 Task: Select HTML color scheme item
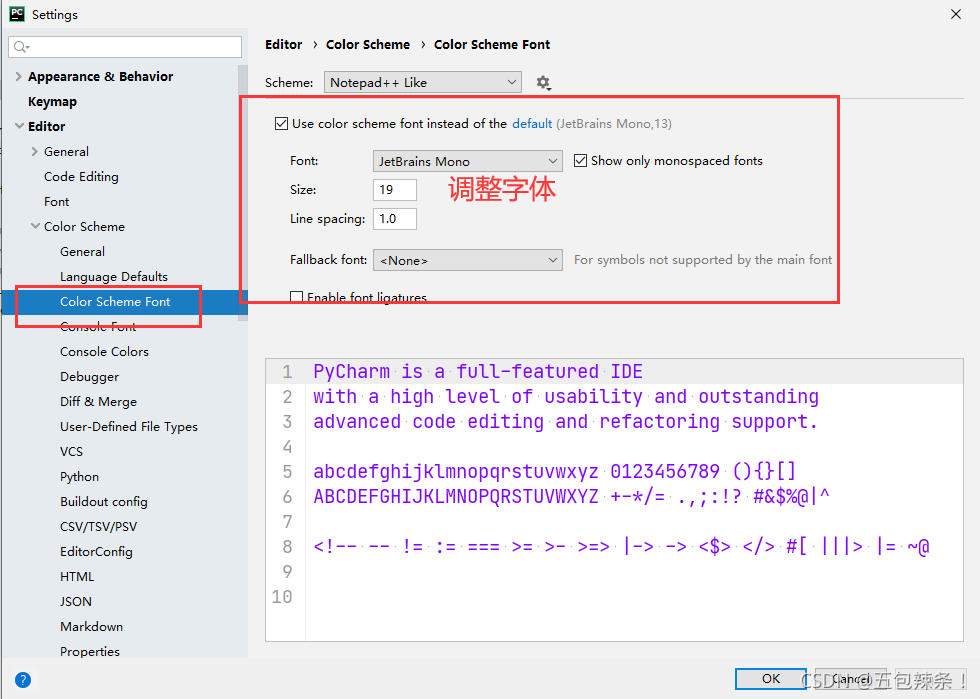point(77,576)
